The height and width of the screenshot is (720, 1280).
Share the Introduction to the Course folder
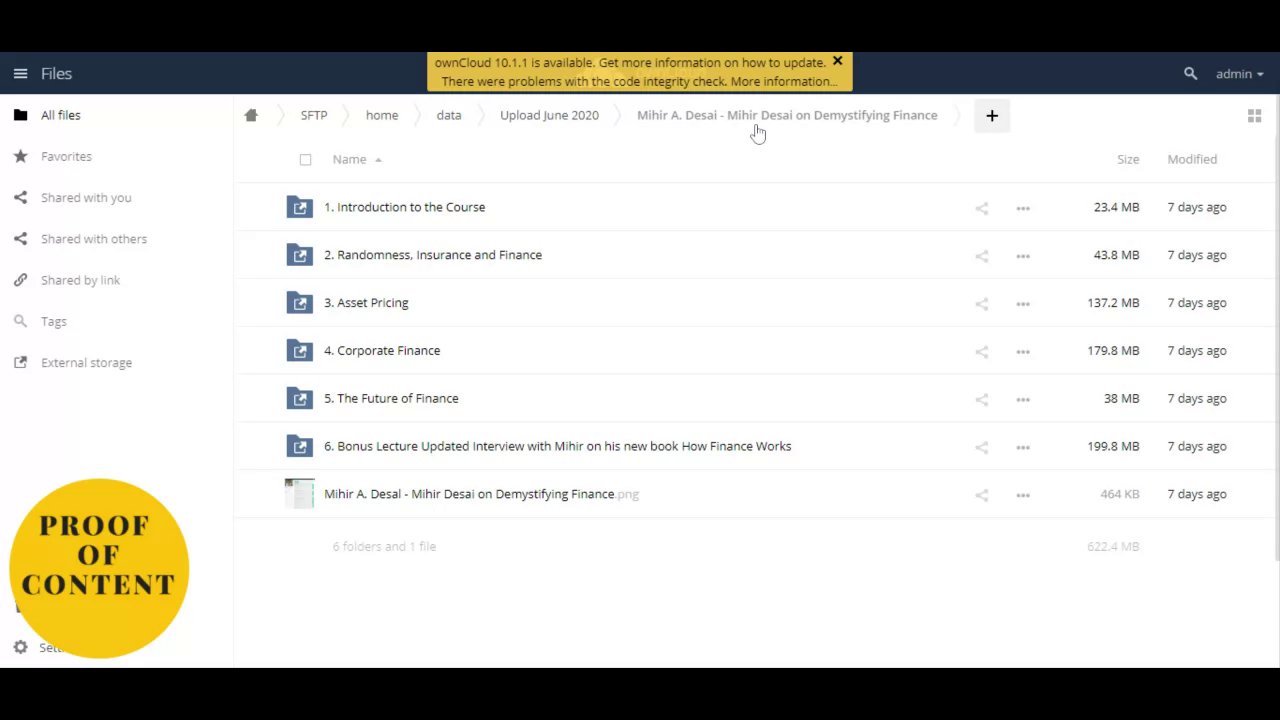(981, 208)
